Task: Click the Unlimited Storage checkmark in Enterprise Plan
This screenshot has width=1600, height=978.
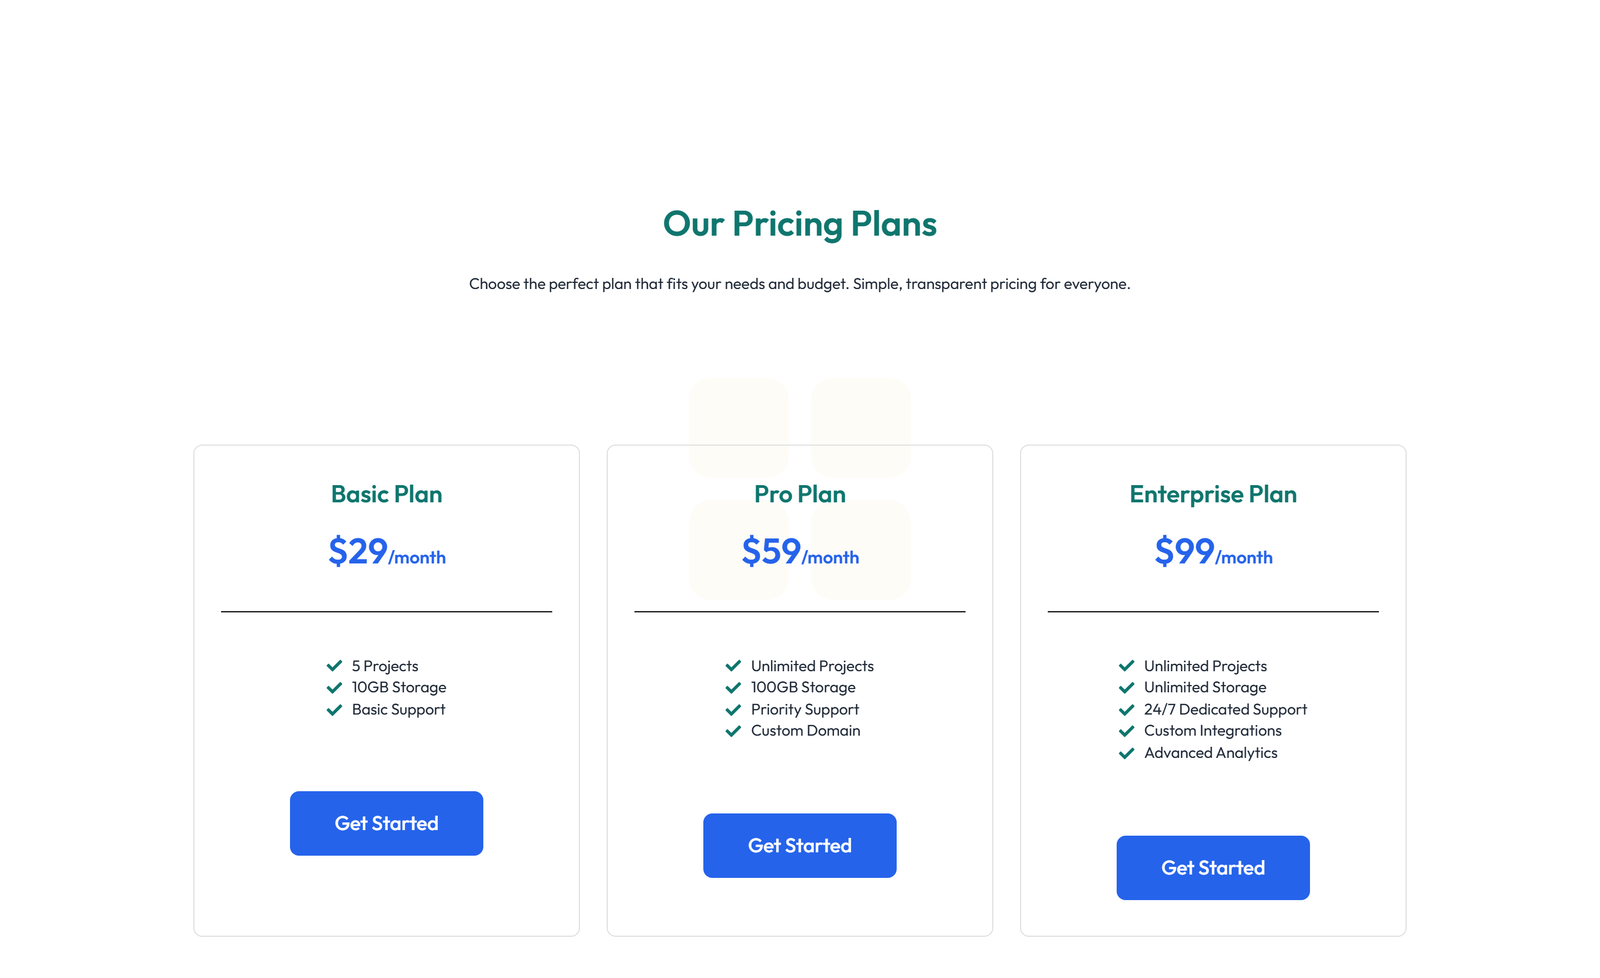Action: tap(1125, 687)
